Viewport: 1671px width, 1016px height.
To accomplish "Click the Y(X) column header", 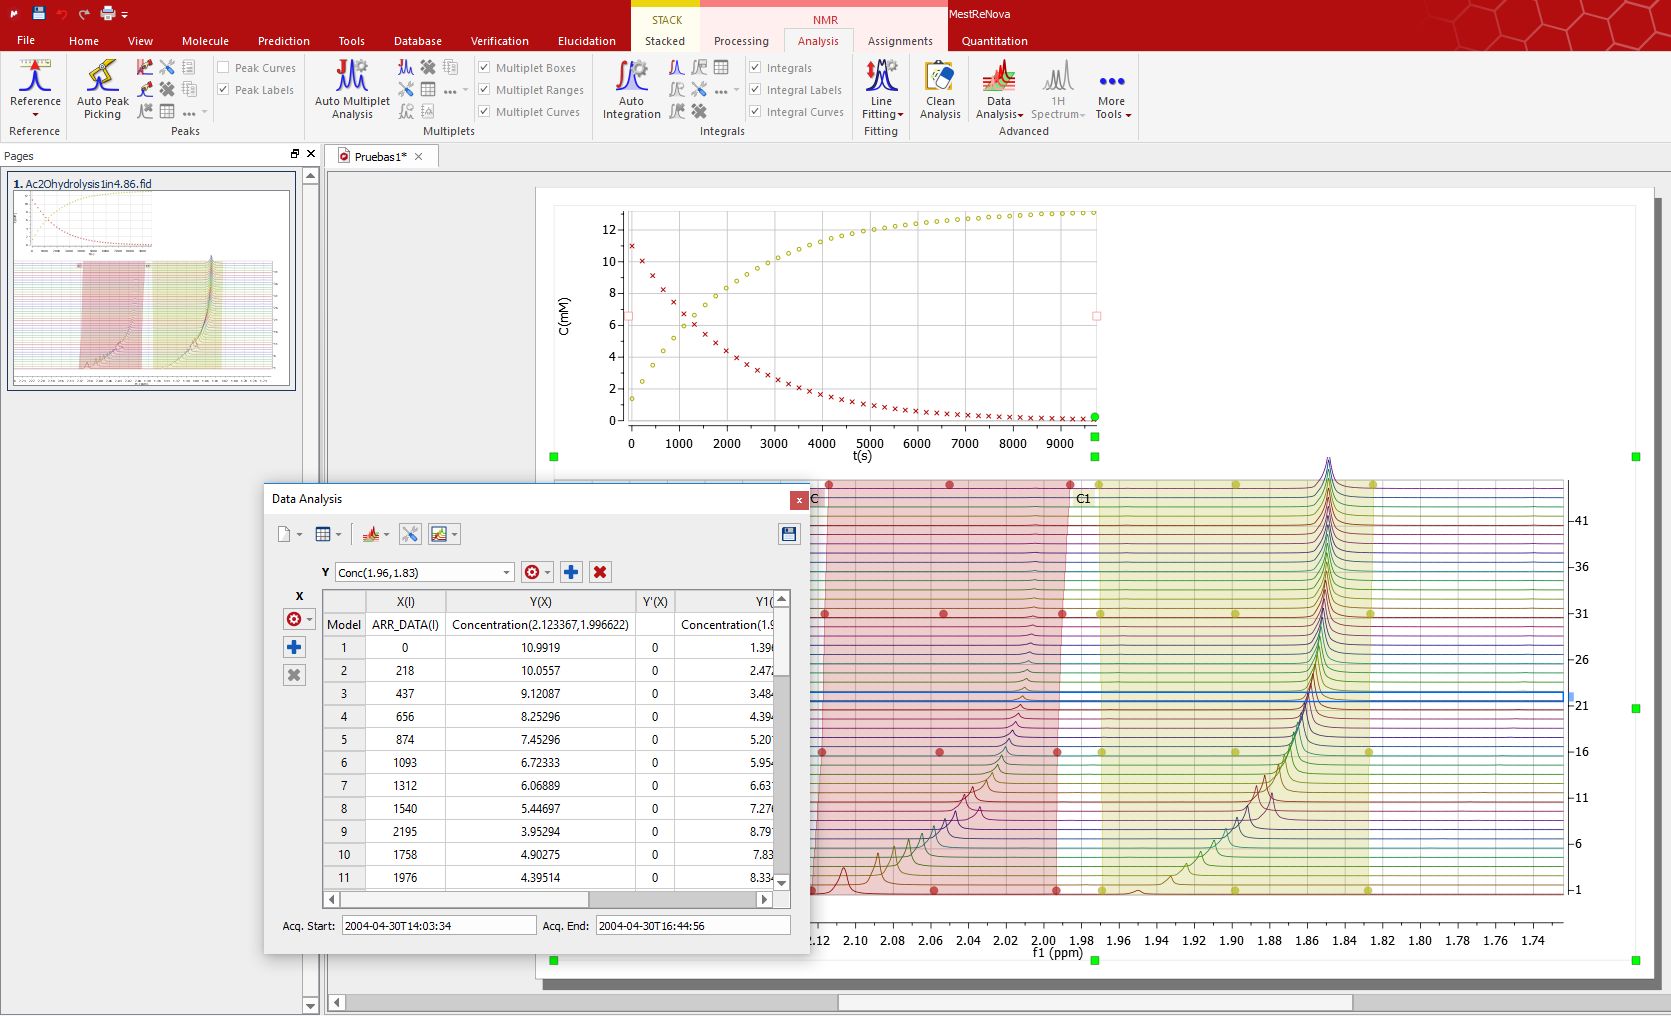I will click(x=540, y=601).
